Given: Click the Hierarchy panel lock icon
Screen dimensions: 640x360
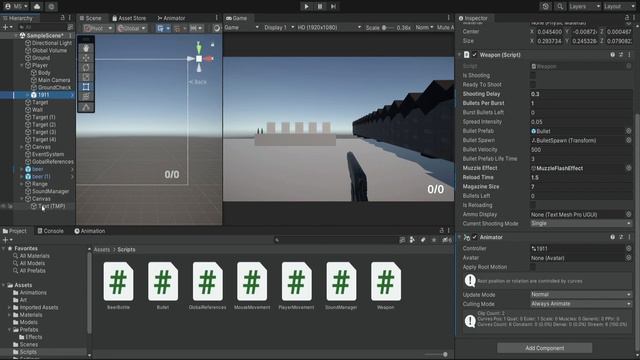Looking at the screenshot, I should (x=62, y=18).
